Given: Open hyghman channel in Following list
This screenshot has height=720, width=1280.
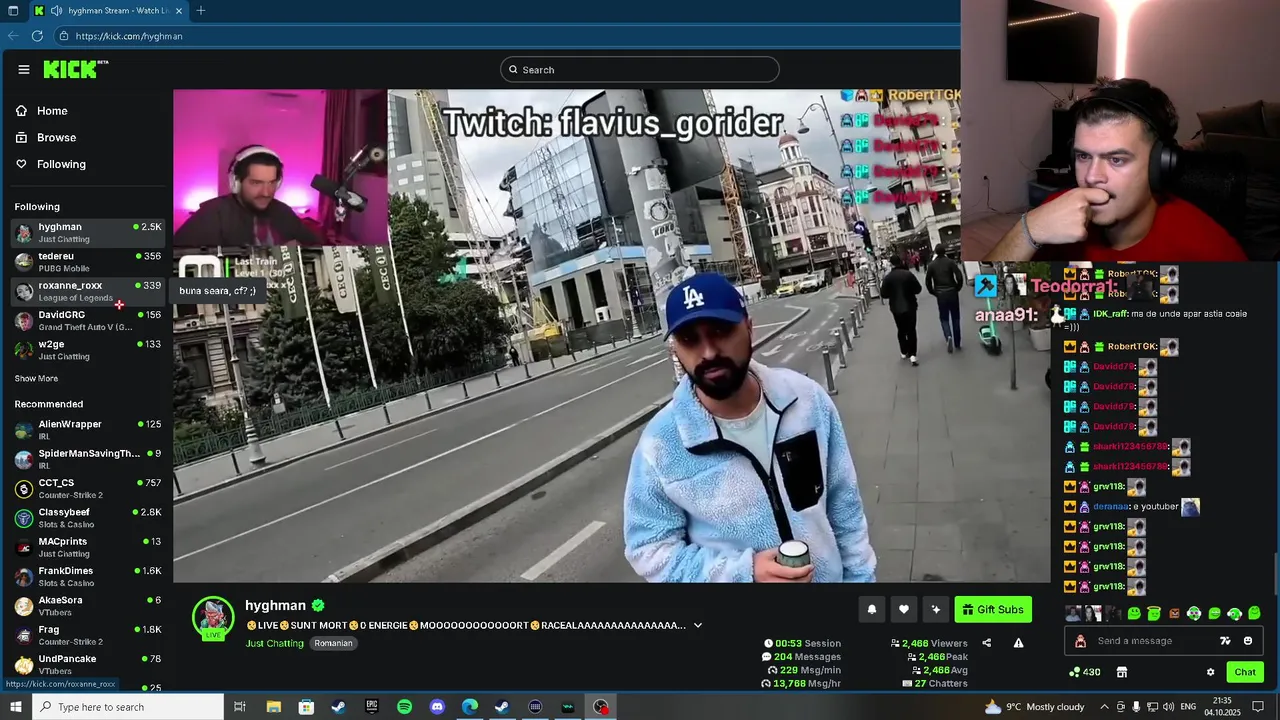Looking at the screenshot, I should (89, 233).
